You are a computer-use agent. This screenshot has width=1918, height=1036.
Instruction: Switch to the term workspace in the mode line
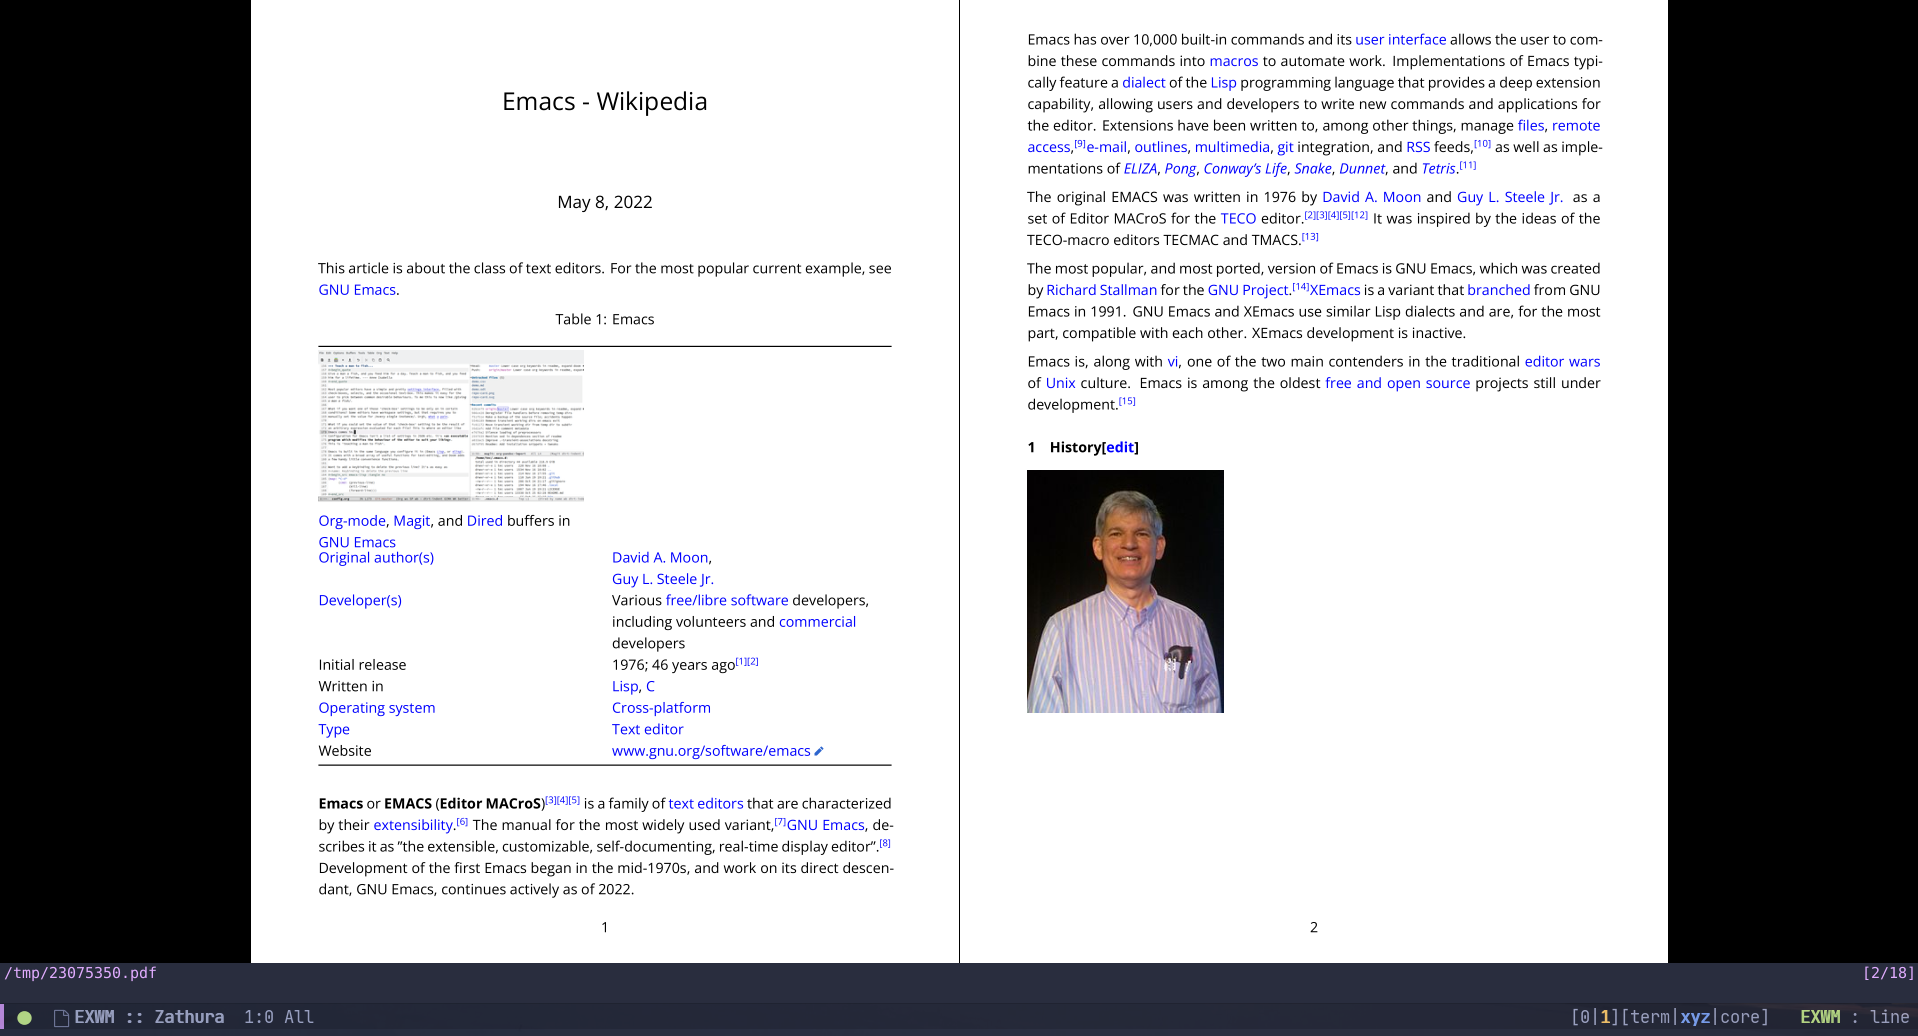point(1651,1017)
